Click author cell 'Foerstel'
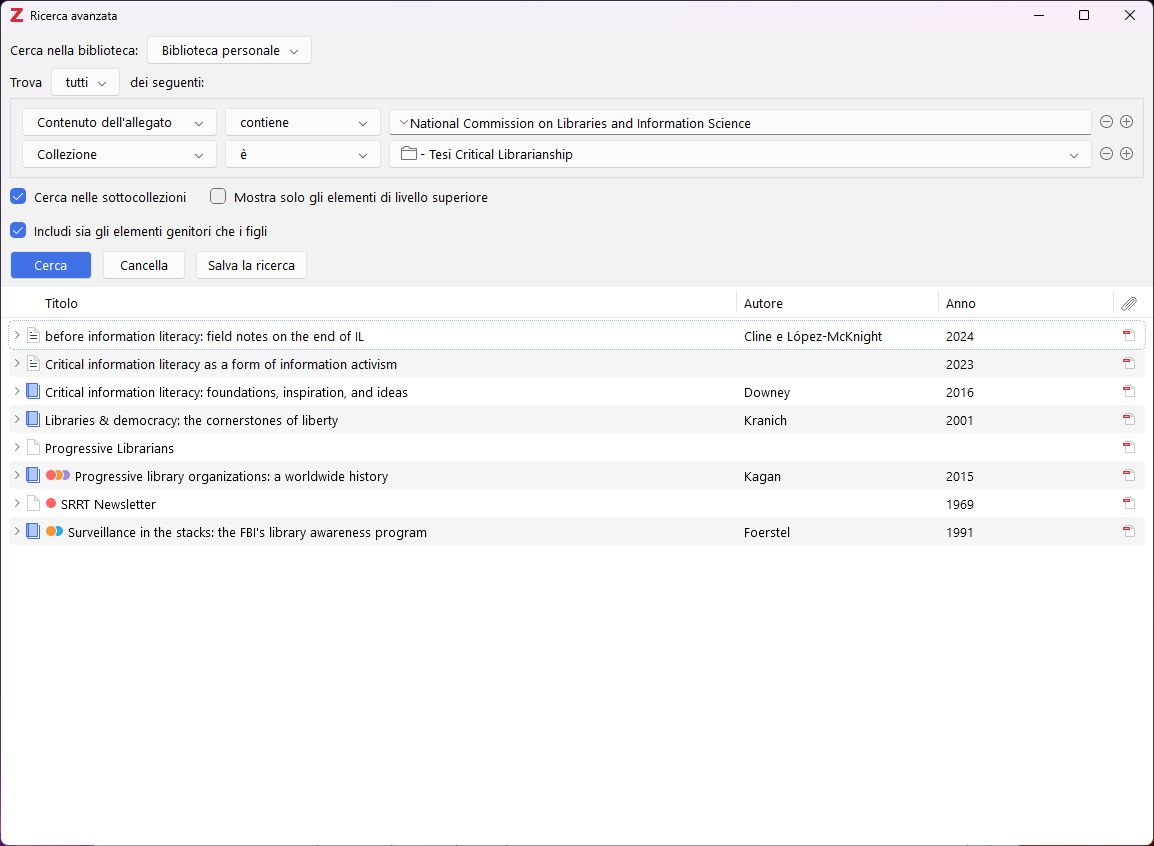Image resolution: width=1154 pixels, height=846 pixels. [x=767, y=532]
